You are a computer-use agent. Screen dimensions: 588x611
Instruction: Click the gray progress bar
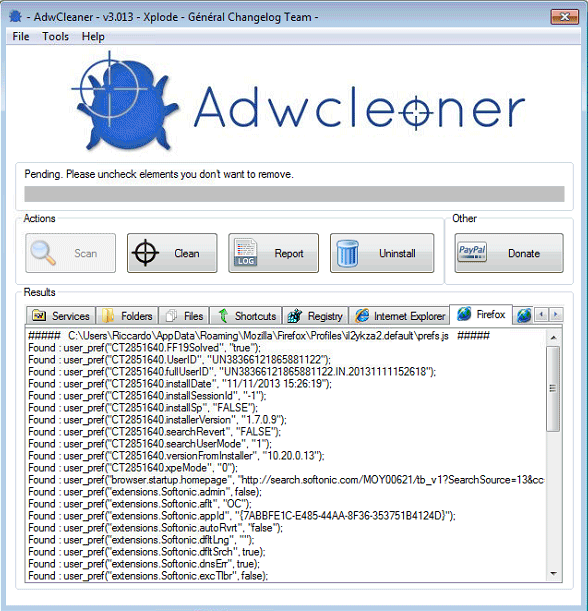point(294,194)
